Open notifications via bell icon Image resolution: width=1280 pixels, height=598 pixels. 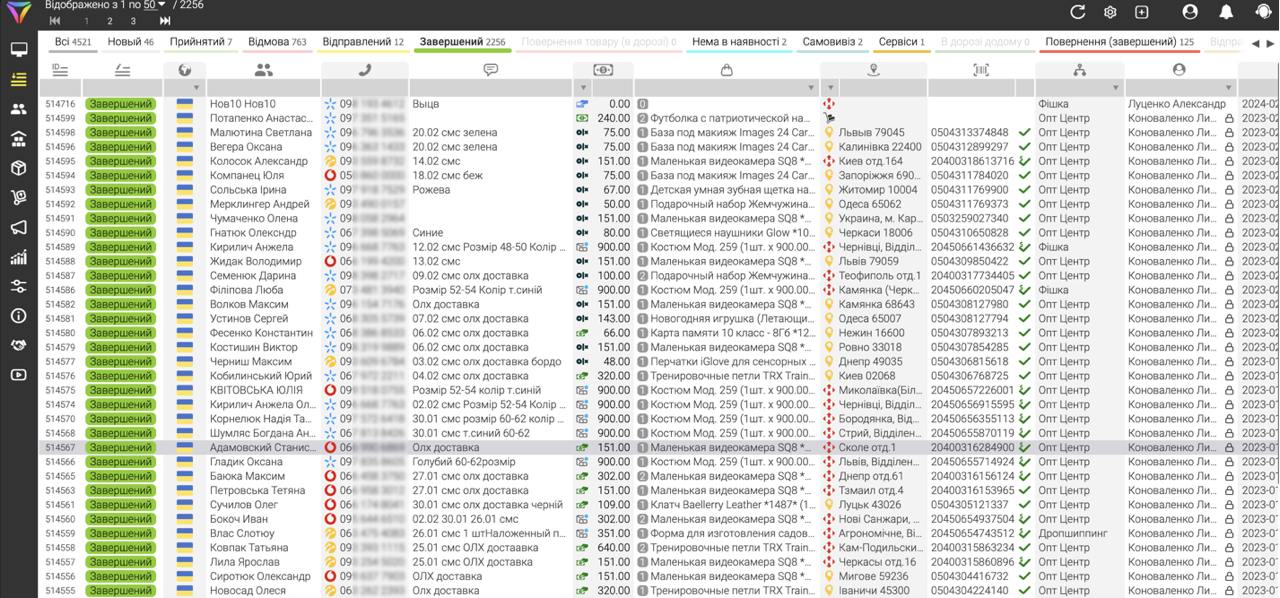[1226, 11]
